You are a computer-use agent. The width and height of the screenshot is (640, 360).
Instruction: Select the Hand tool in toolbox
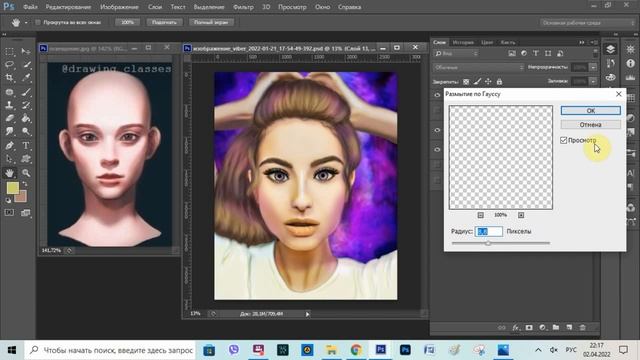point(9,173)
